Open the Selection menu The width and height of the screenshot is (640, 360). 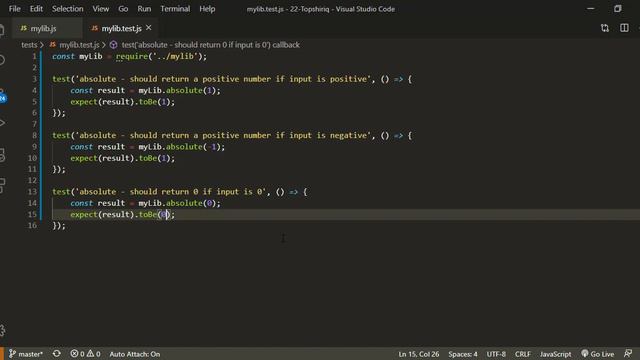(67, 9)
